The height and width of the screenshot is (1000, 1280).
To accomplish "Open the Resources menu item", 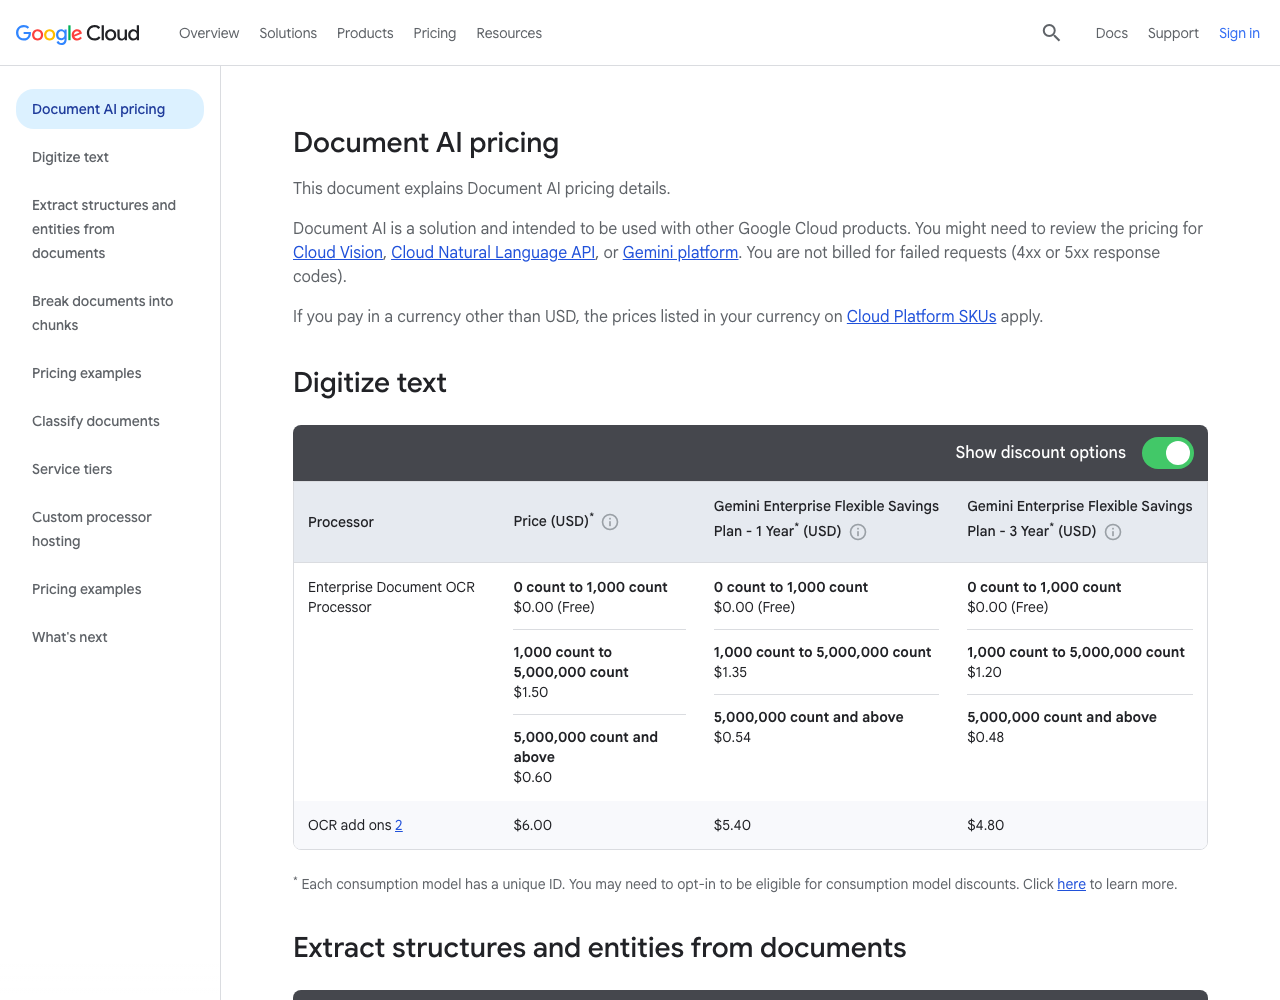I will click(x=509, y=33).
